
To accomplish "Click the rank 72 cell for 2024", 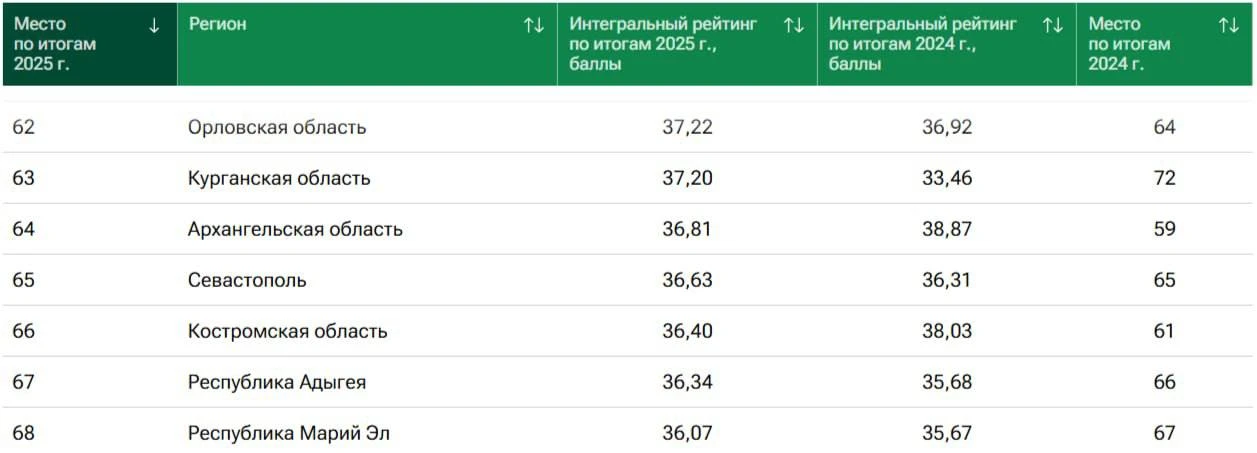I will point(1164,178).
